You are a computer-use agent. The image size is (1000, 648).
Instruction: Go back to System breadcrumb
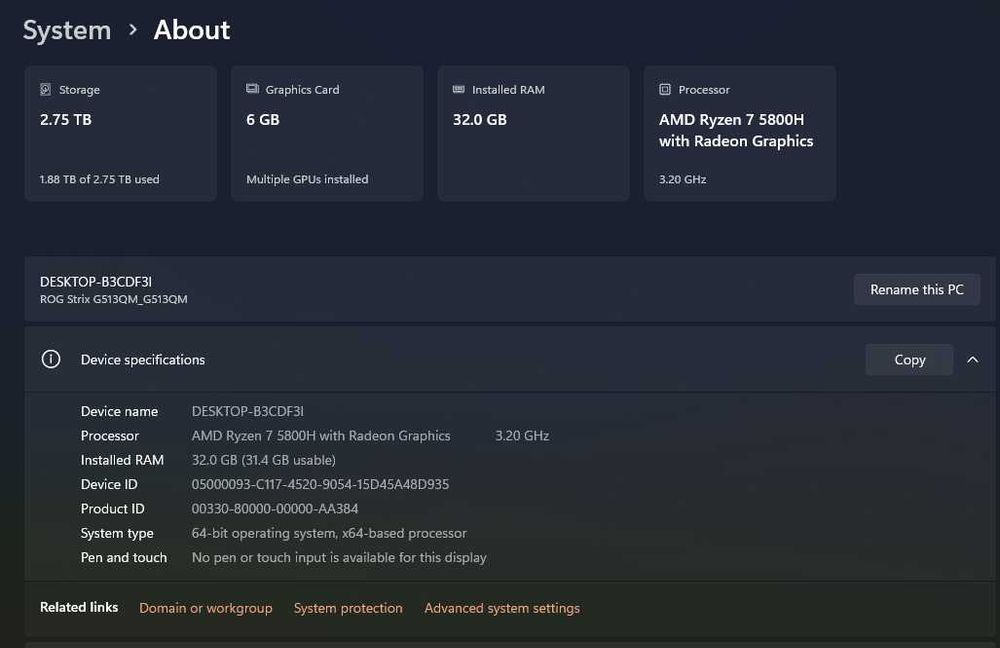pyautogui.click(x=67, y=30)
